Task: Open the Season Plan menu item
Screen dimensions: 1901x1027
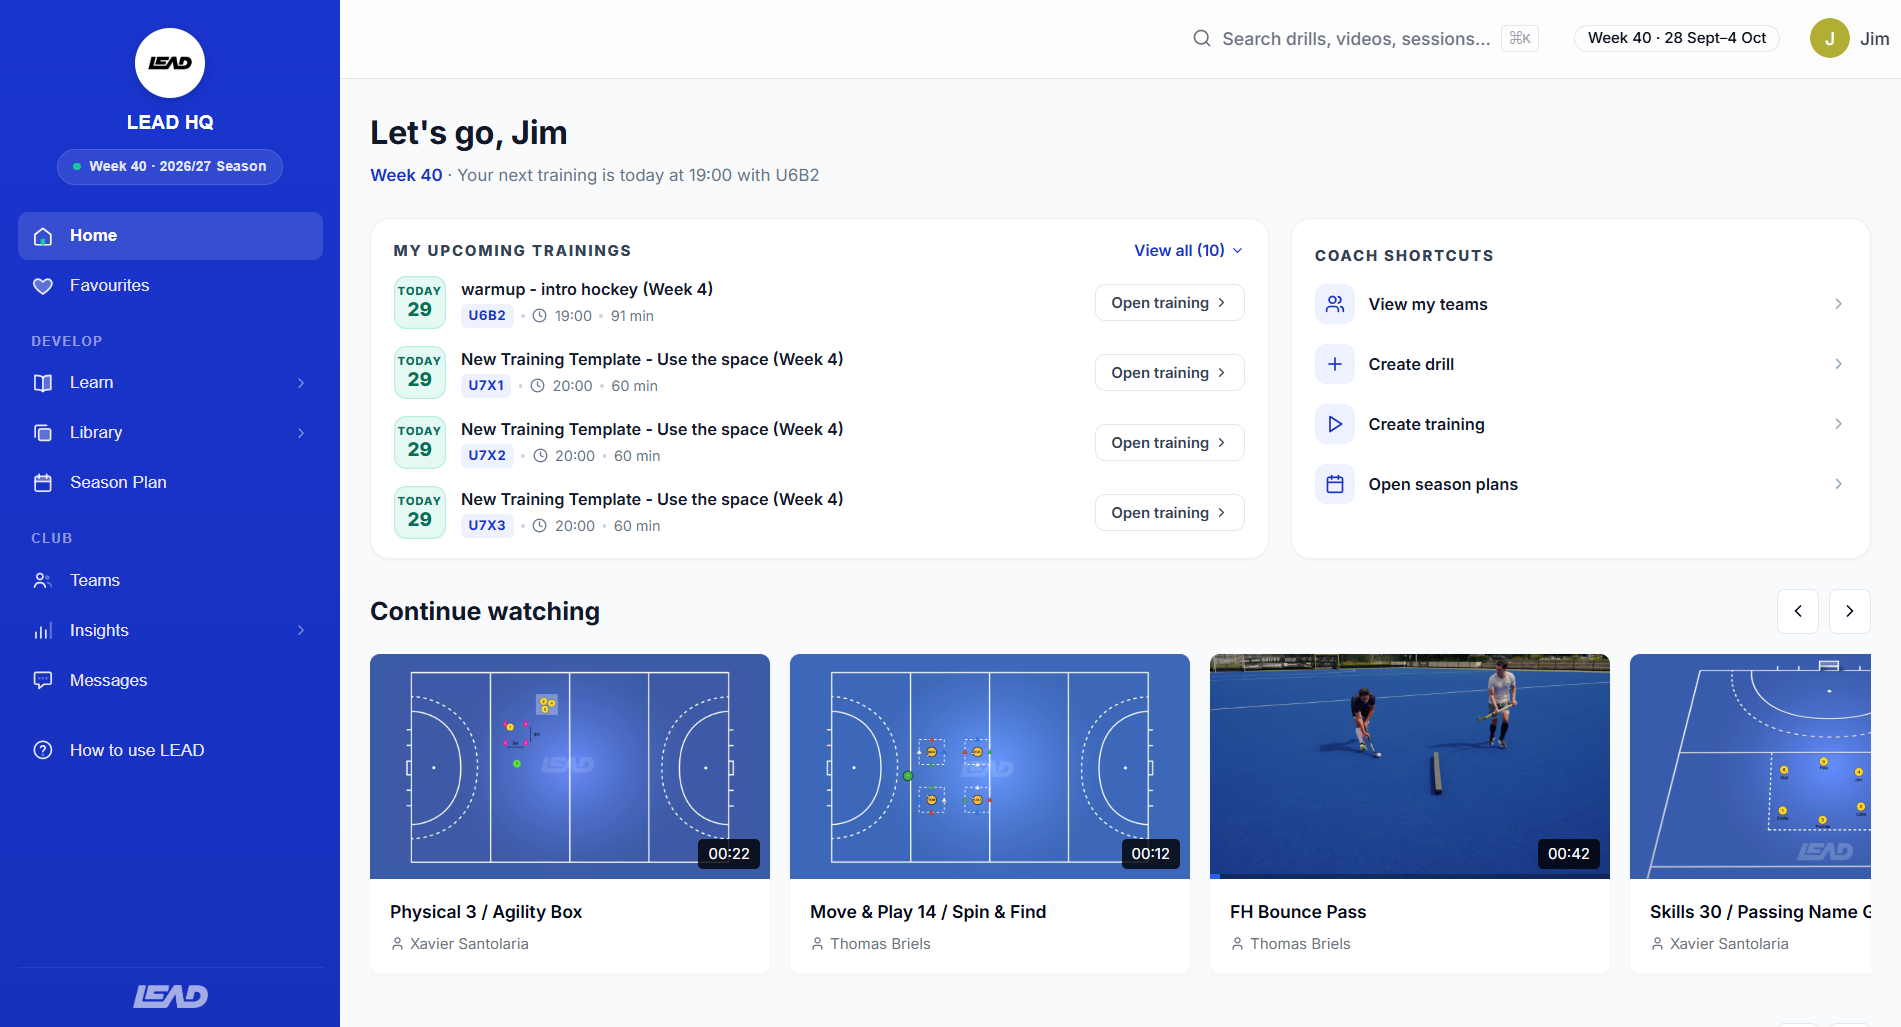Action: click(170, 483)
